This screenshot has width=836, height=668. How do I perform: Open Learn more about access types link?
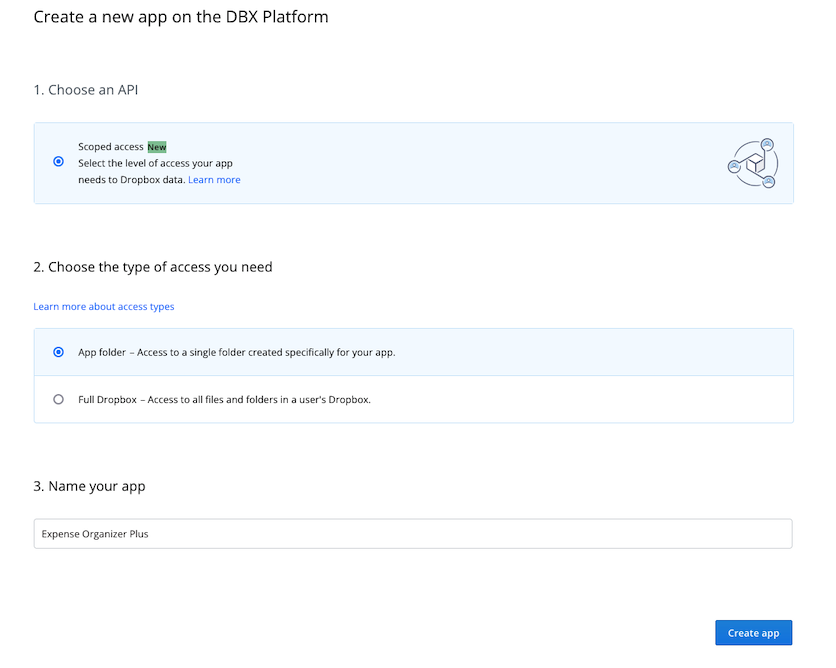(104, 306)
